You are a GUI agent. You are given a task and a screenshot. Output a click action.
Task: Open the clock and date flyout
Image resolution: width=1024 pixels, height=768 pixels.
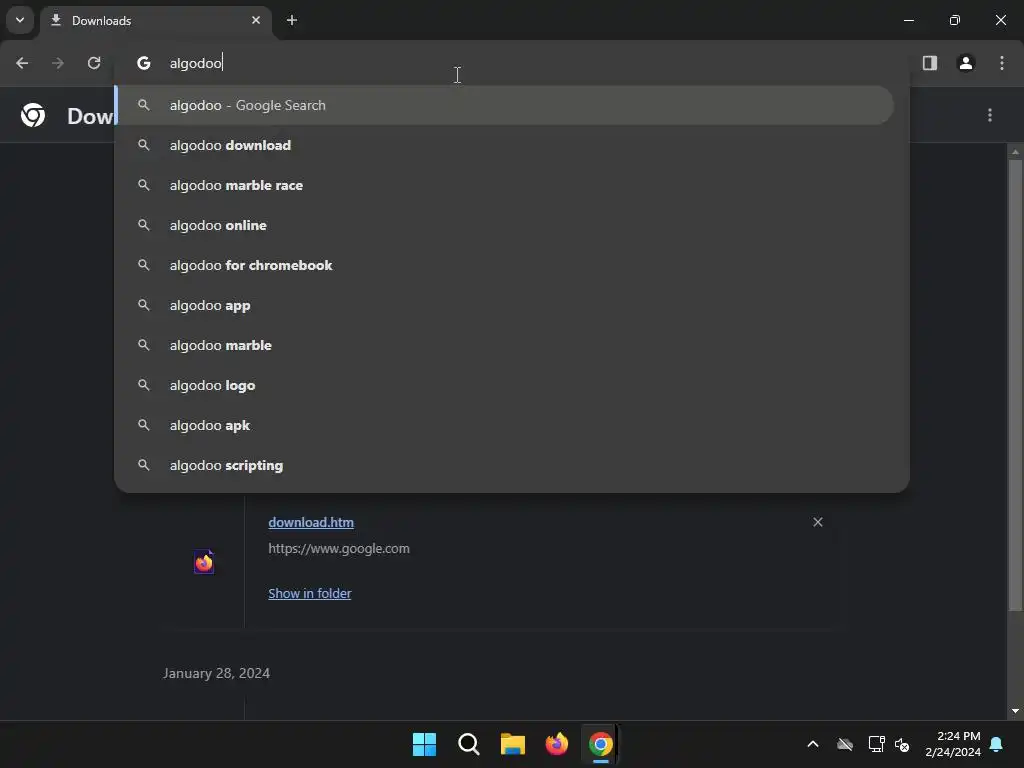[953, 744]
